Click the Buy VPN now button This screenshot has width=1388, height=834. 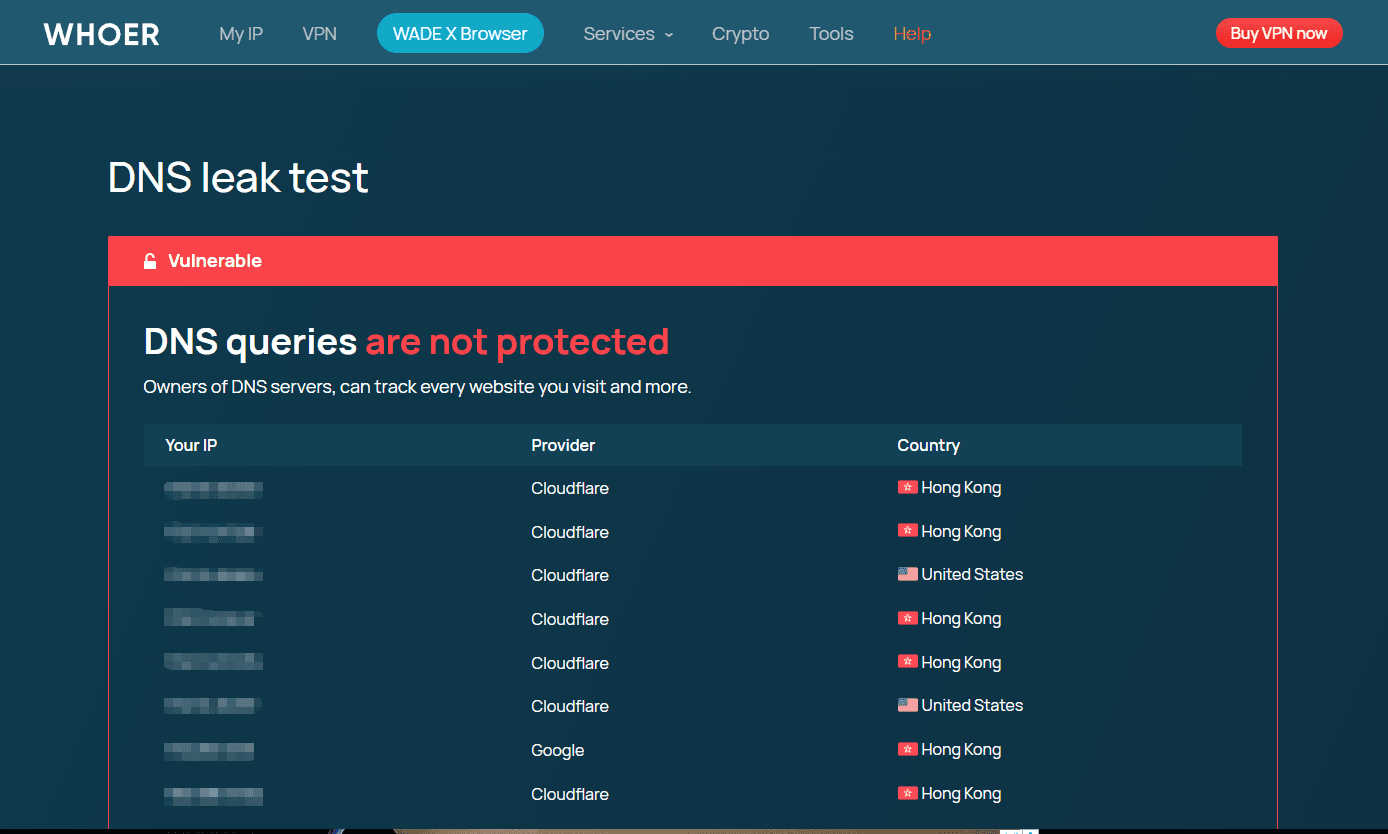pyautogui.click(x=1279, y=33)
